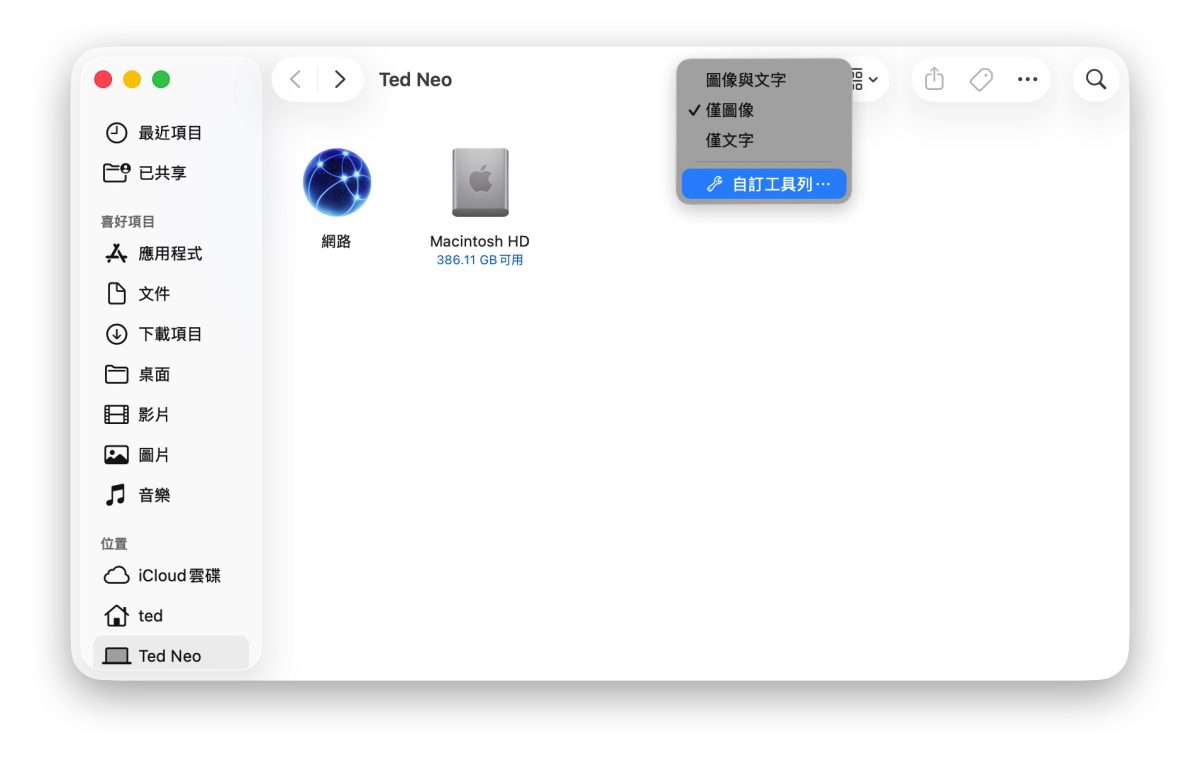1200x775 pixels.
Task: Open 應用程式 in the sidebar
Action: pos(171,254)
